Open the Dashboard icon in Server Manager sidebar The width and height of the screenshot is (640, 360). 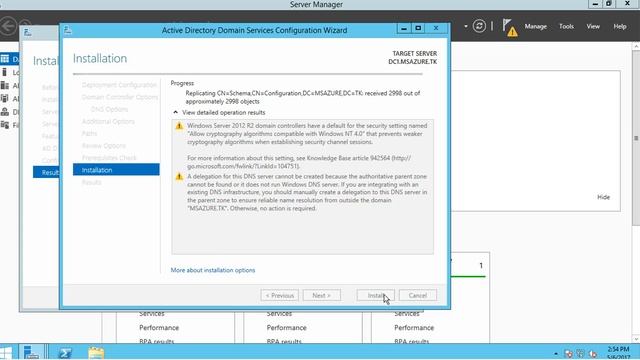tap(4, 59)
